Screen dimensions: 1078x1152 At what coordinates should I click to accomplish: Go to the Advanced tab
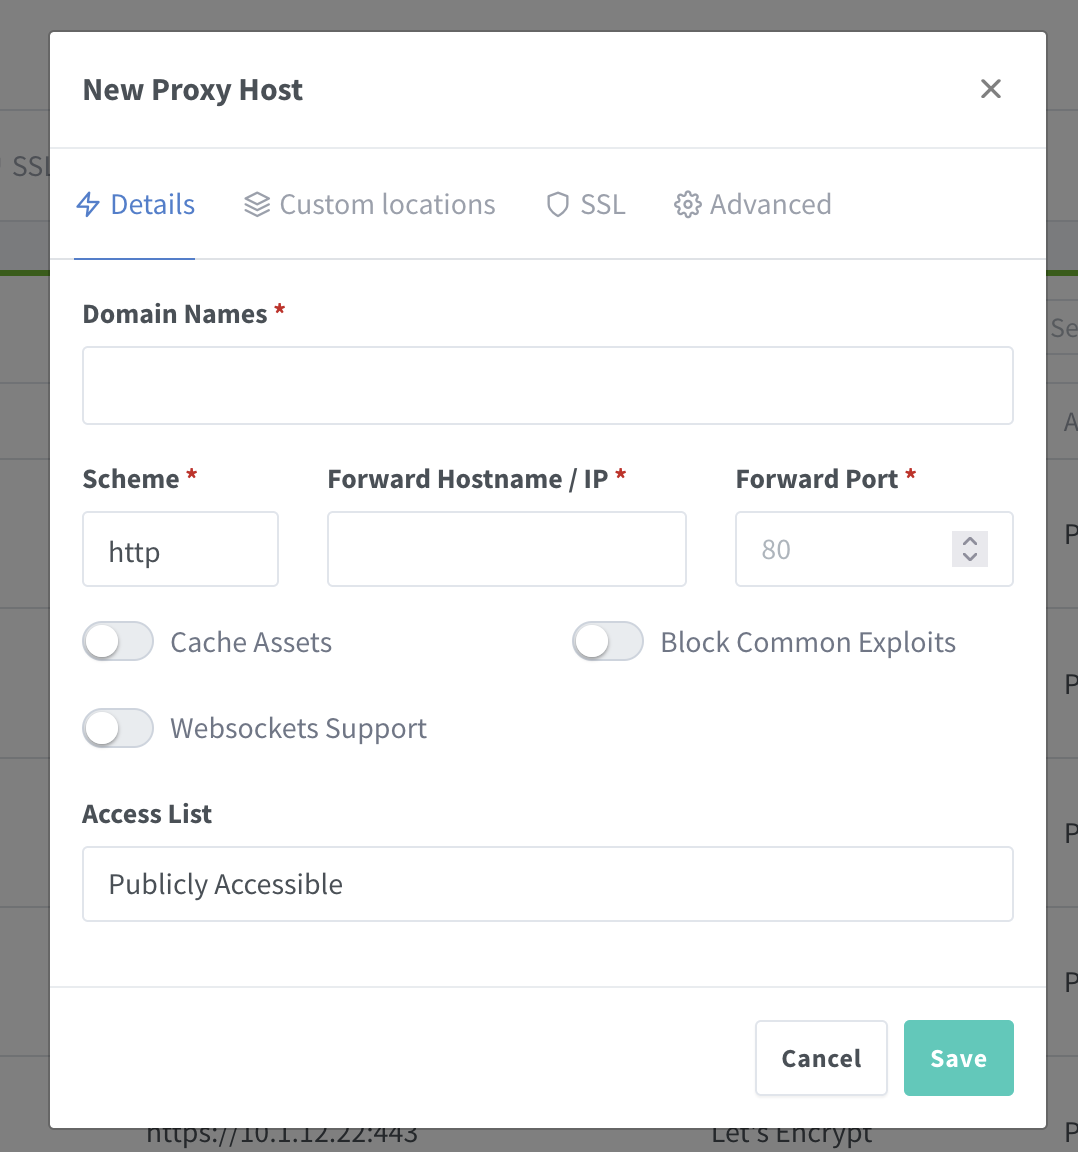[x=770, y=205]
